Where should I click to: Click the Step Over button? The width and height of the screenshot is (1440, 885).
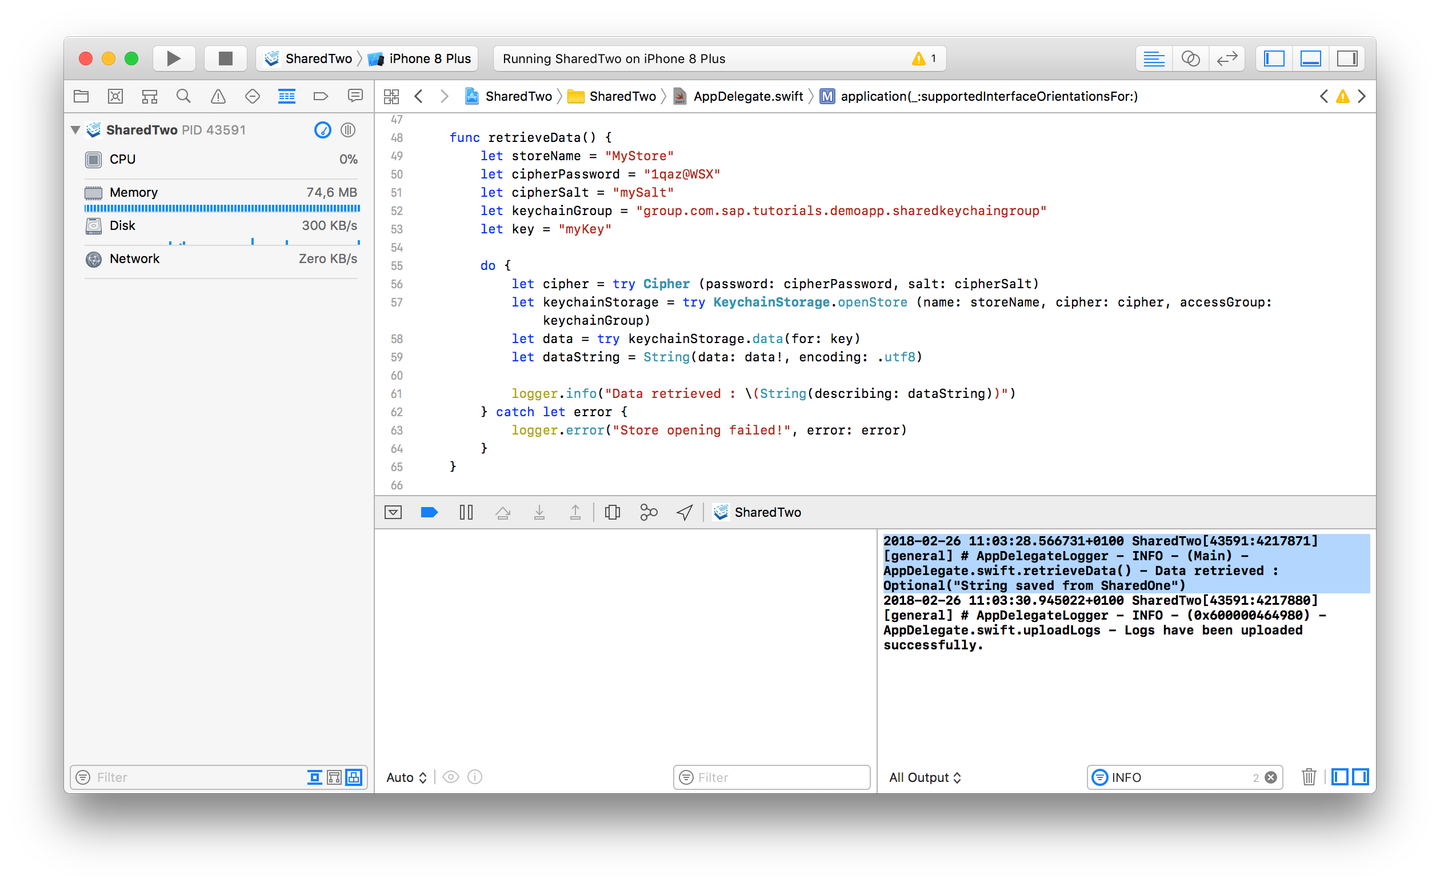click(x=503, y=512)
